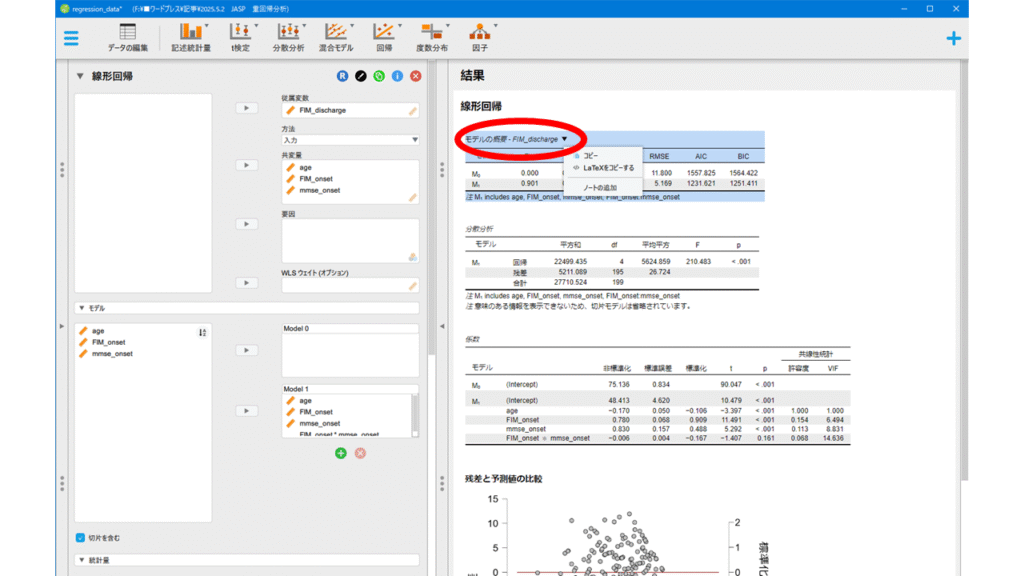Open the t検定 analysis menu
The width and height of the screenshot is (1024, 576).
tap(240, 38)
